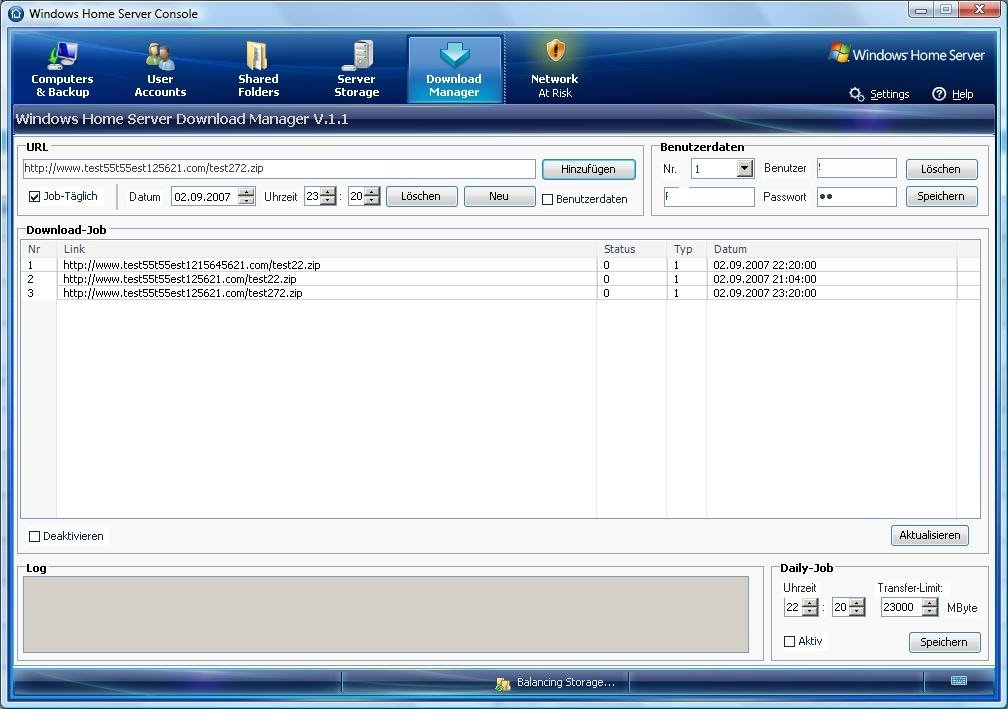Click the Aktualisieren button

pyautogui.click(x=930, y=535)
